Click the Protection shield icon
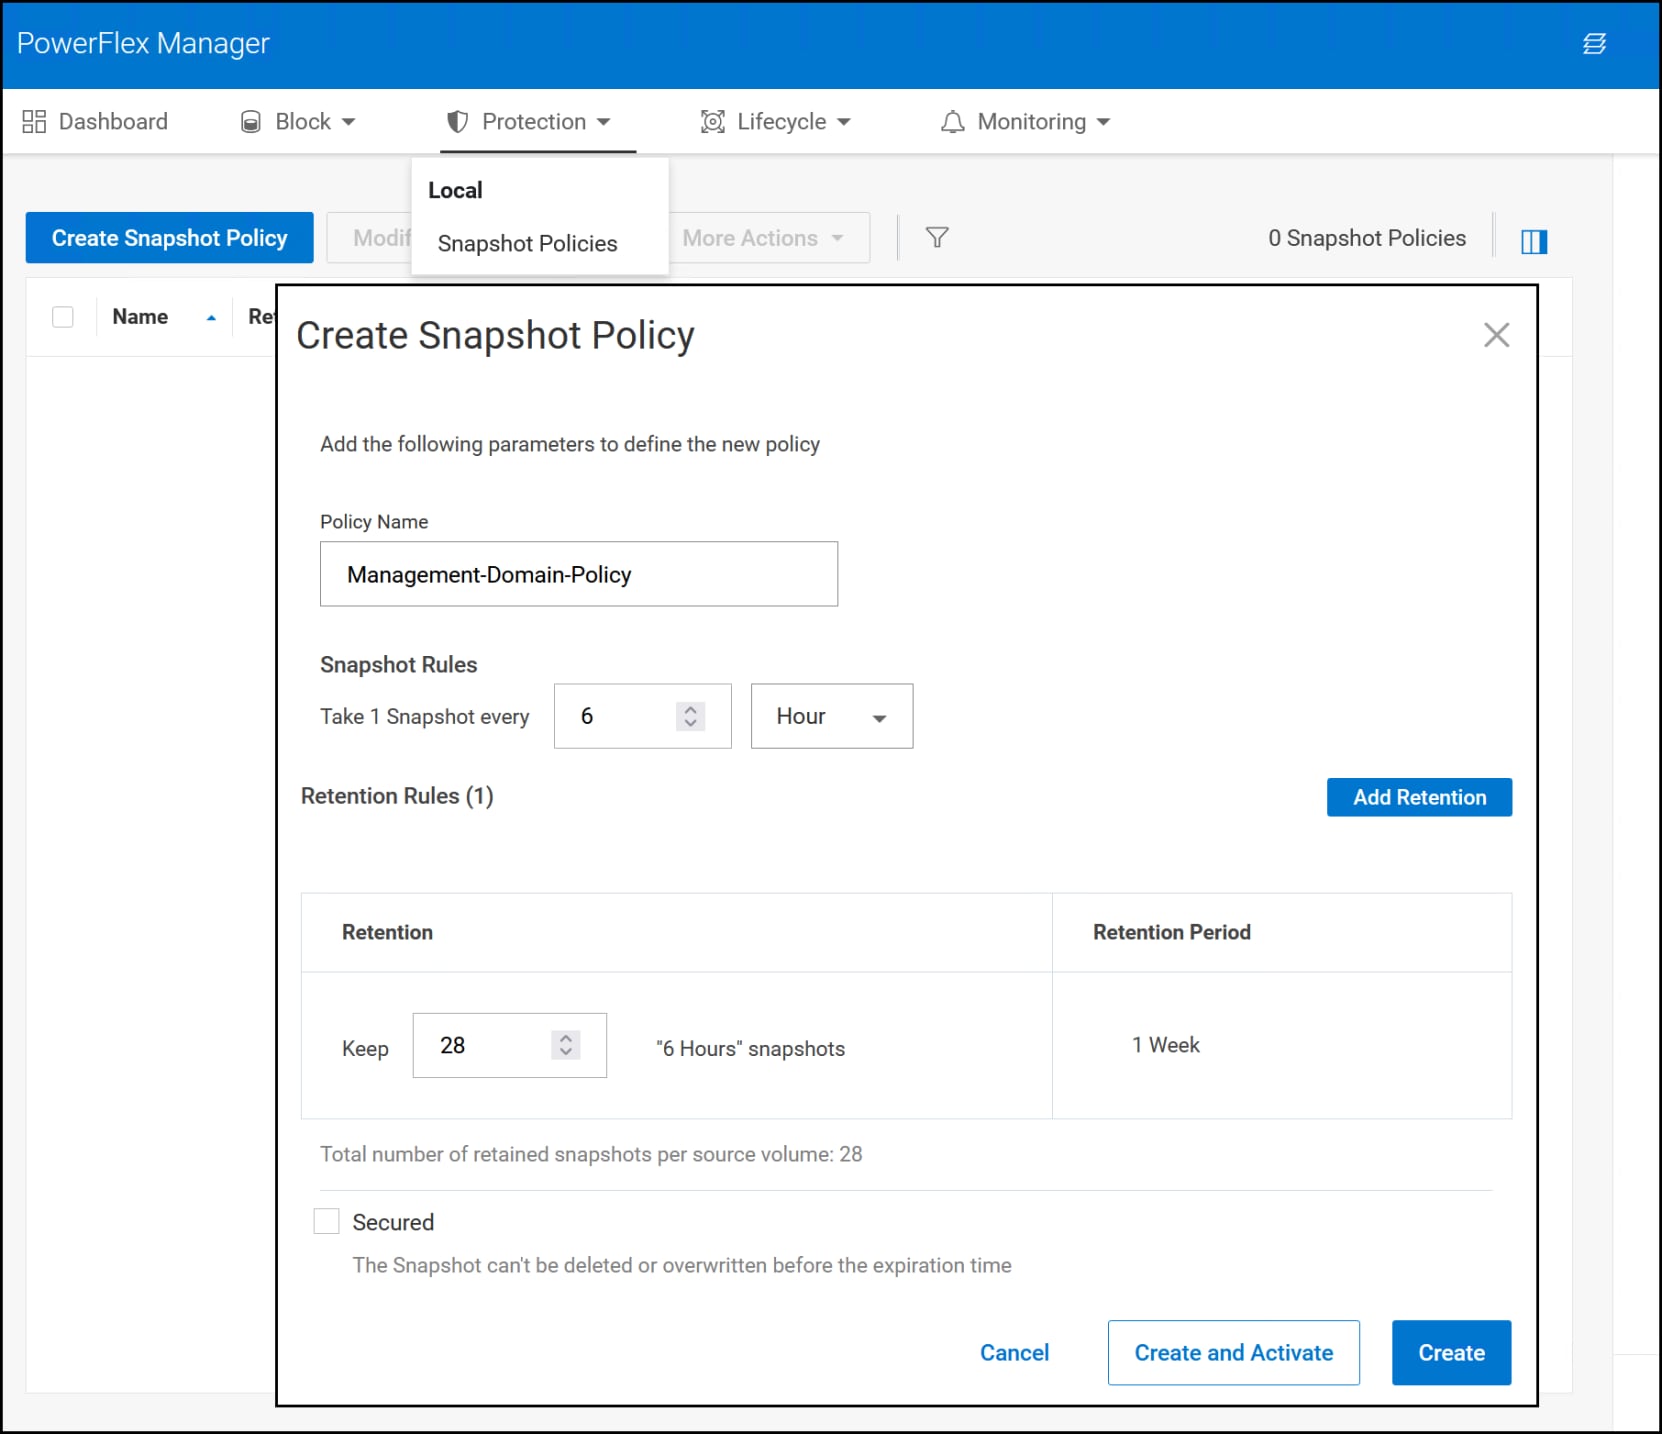This screenshot has height=1434, width=1662. coord(457,122)
